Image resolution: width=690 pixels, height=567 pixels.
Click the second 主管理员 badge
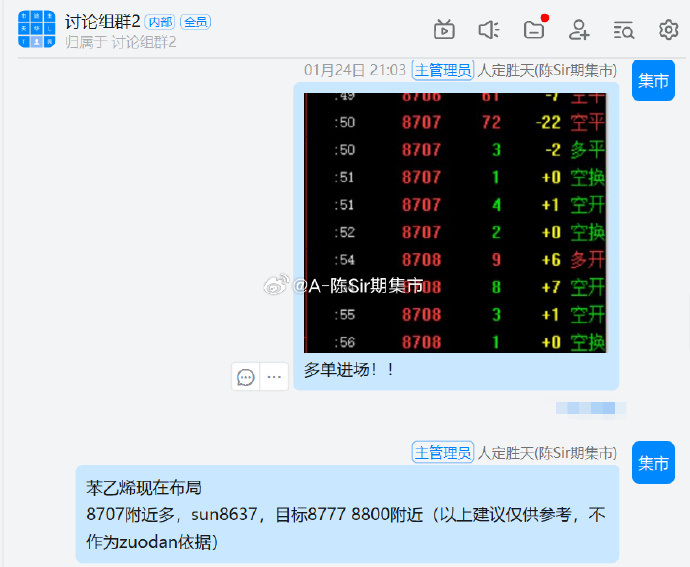[443, 453]
